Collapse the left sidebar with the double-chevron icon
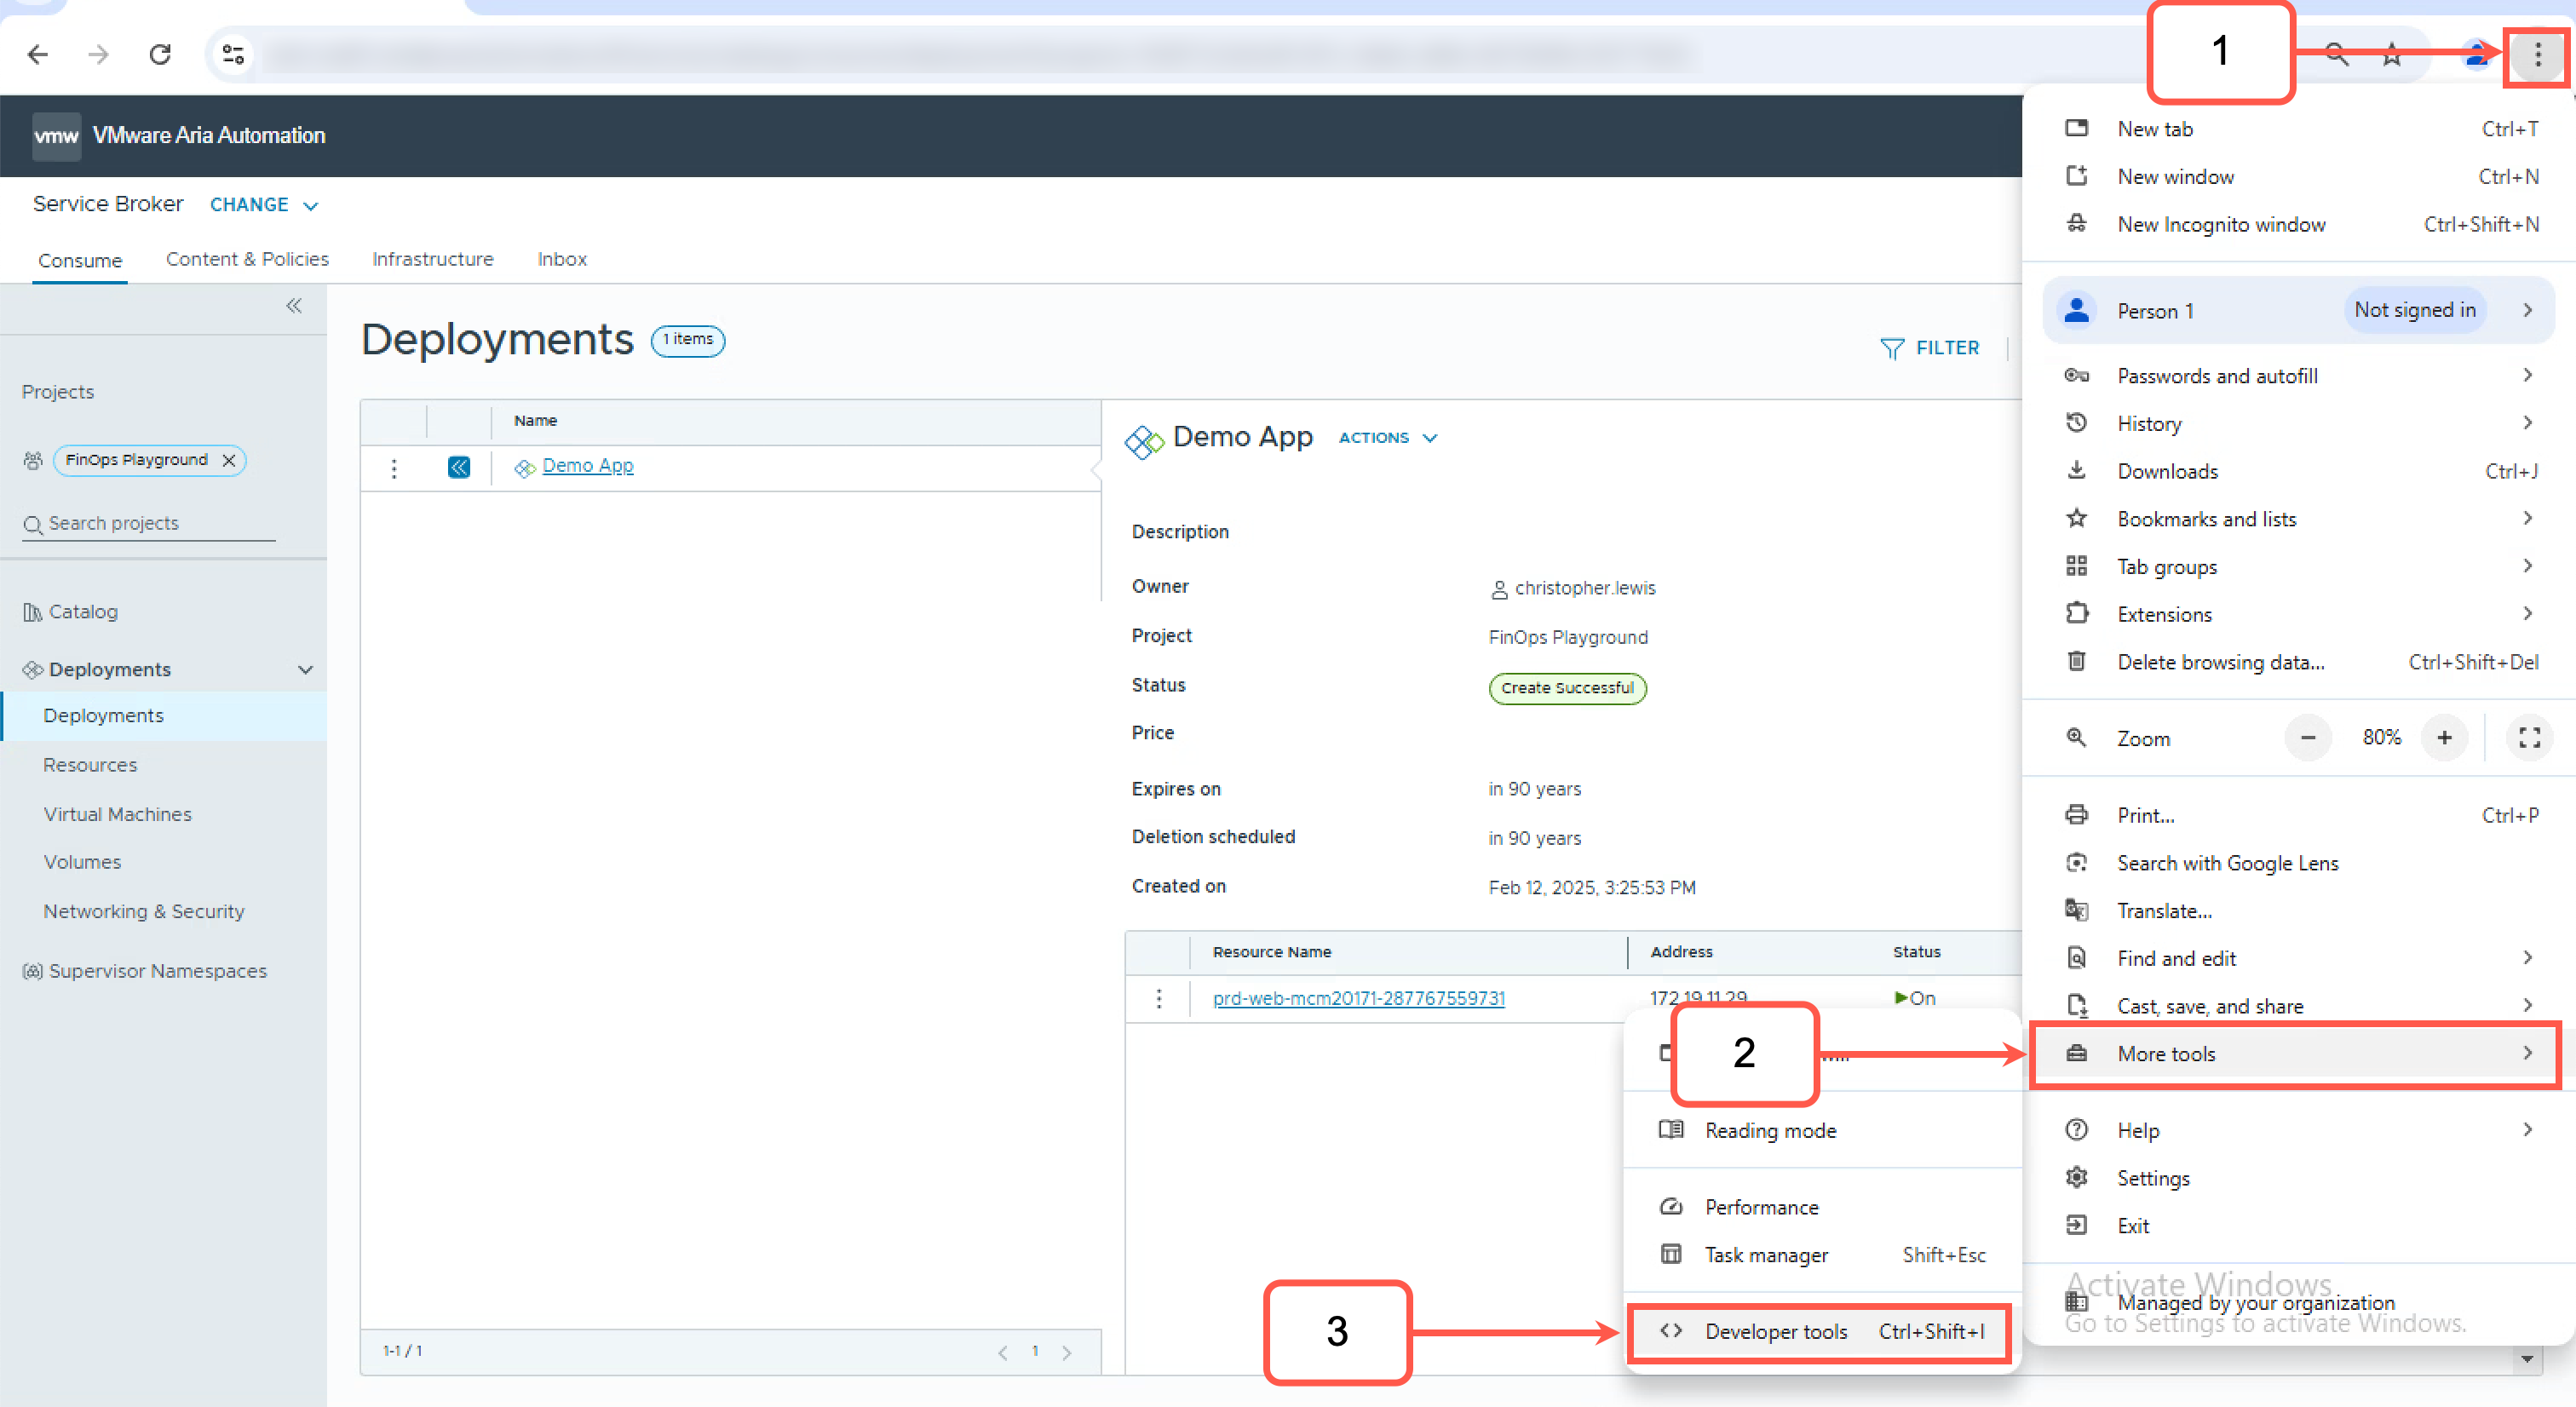This screenshot has height=1407, width=2576. [294, 306]
